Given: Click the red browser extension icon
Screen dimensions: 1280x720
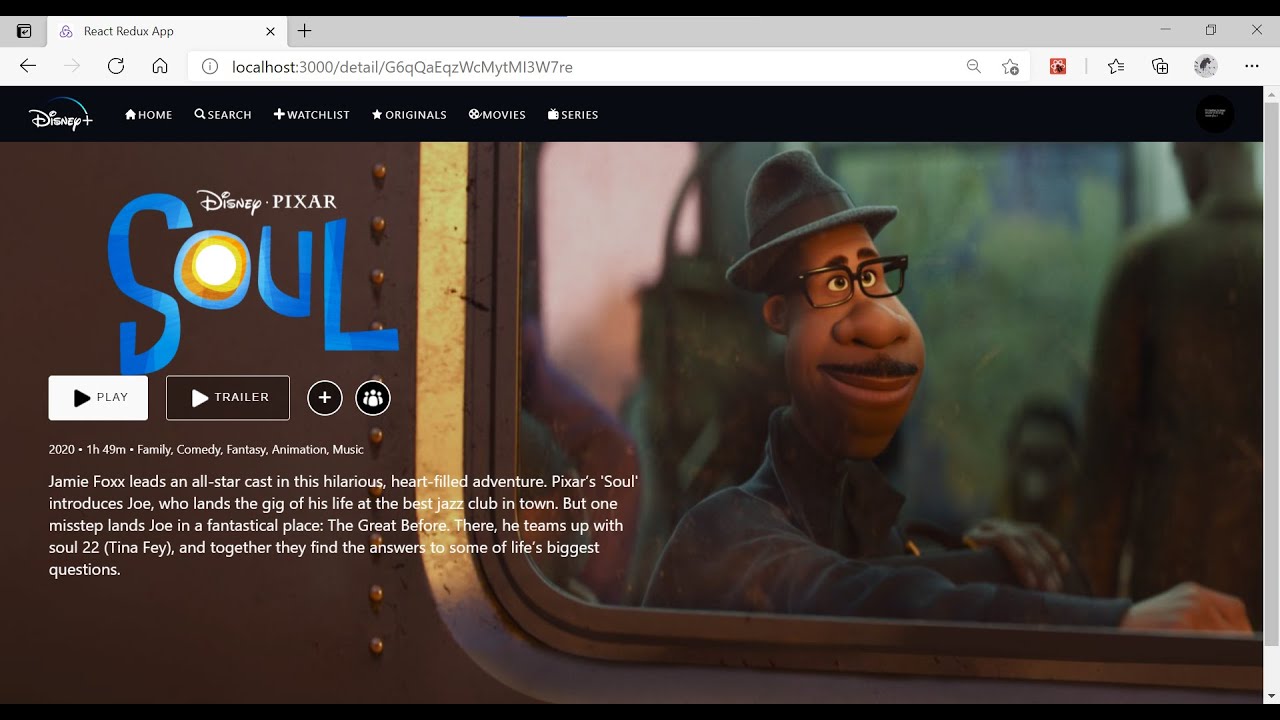Looking at the screenshot, I should point(1058,67).
